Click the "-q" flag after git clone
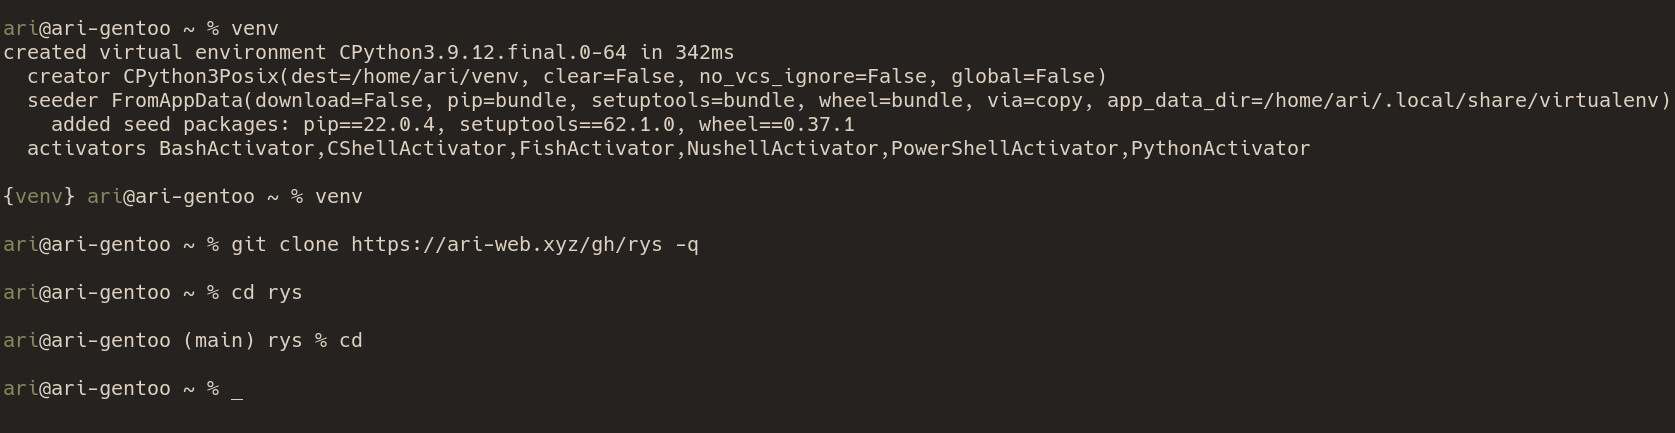This screenshot has width=1675, height=433. coord(687,245)
